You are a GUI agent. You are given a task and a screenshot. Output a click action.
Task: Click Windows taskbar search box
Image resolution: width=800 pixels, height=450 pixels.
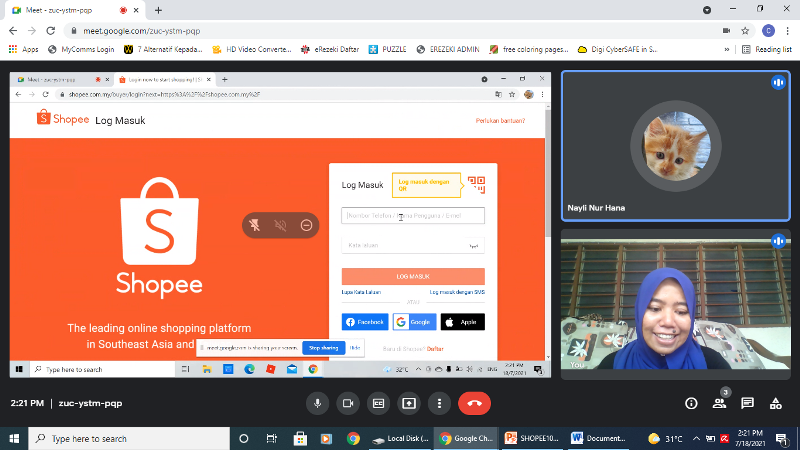[x=129, y=438]
